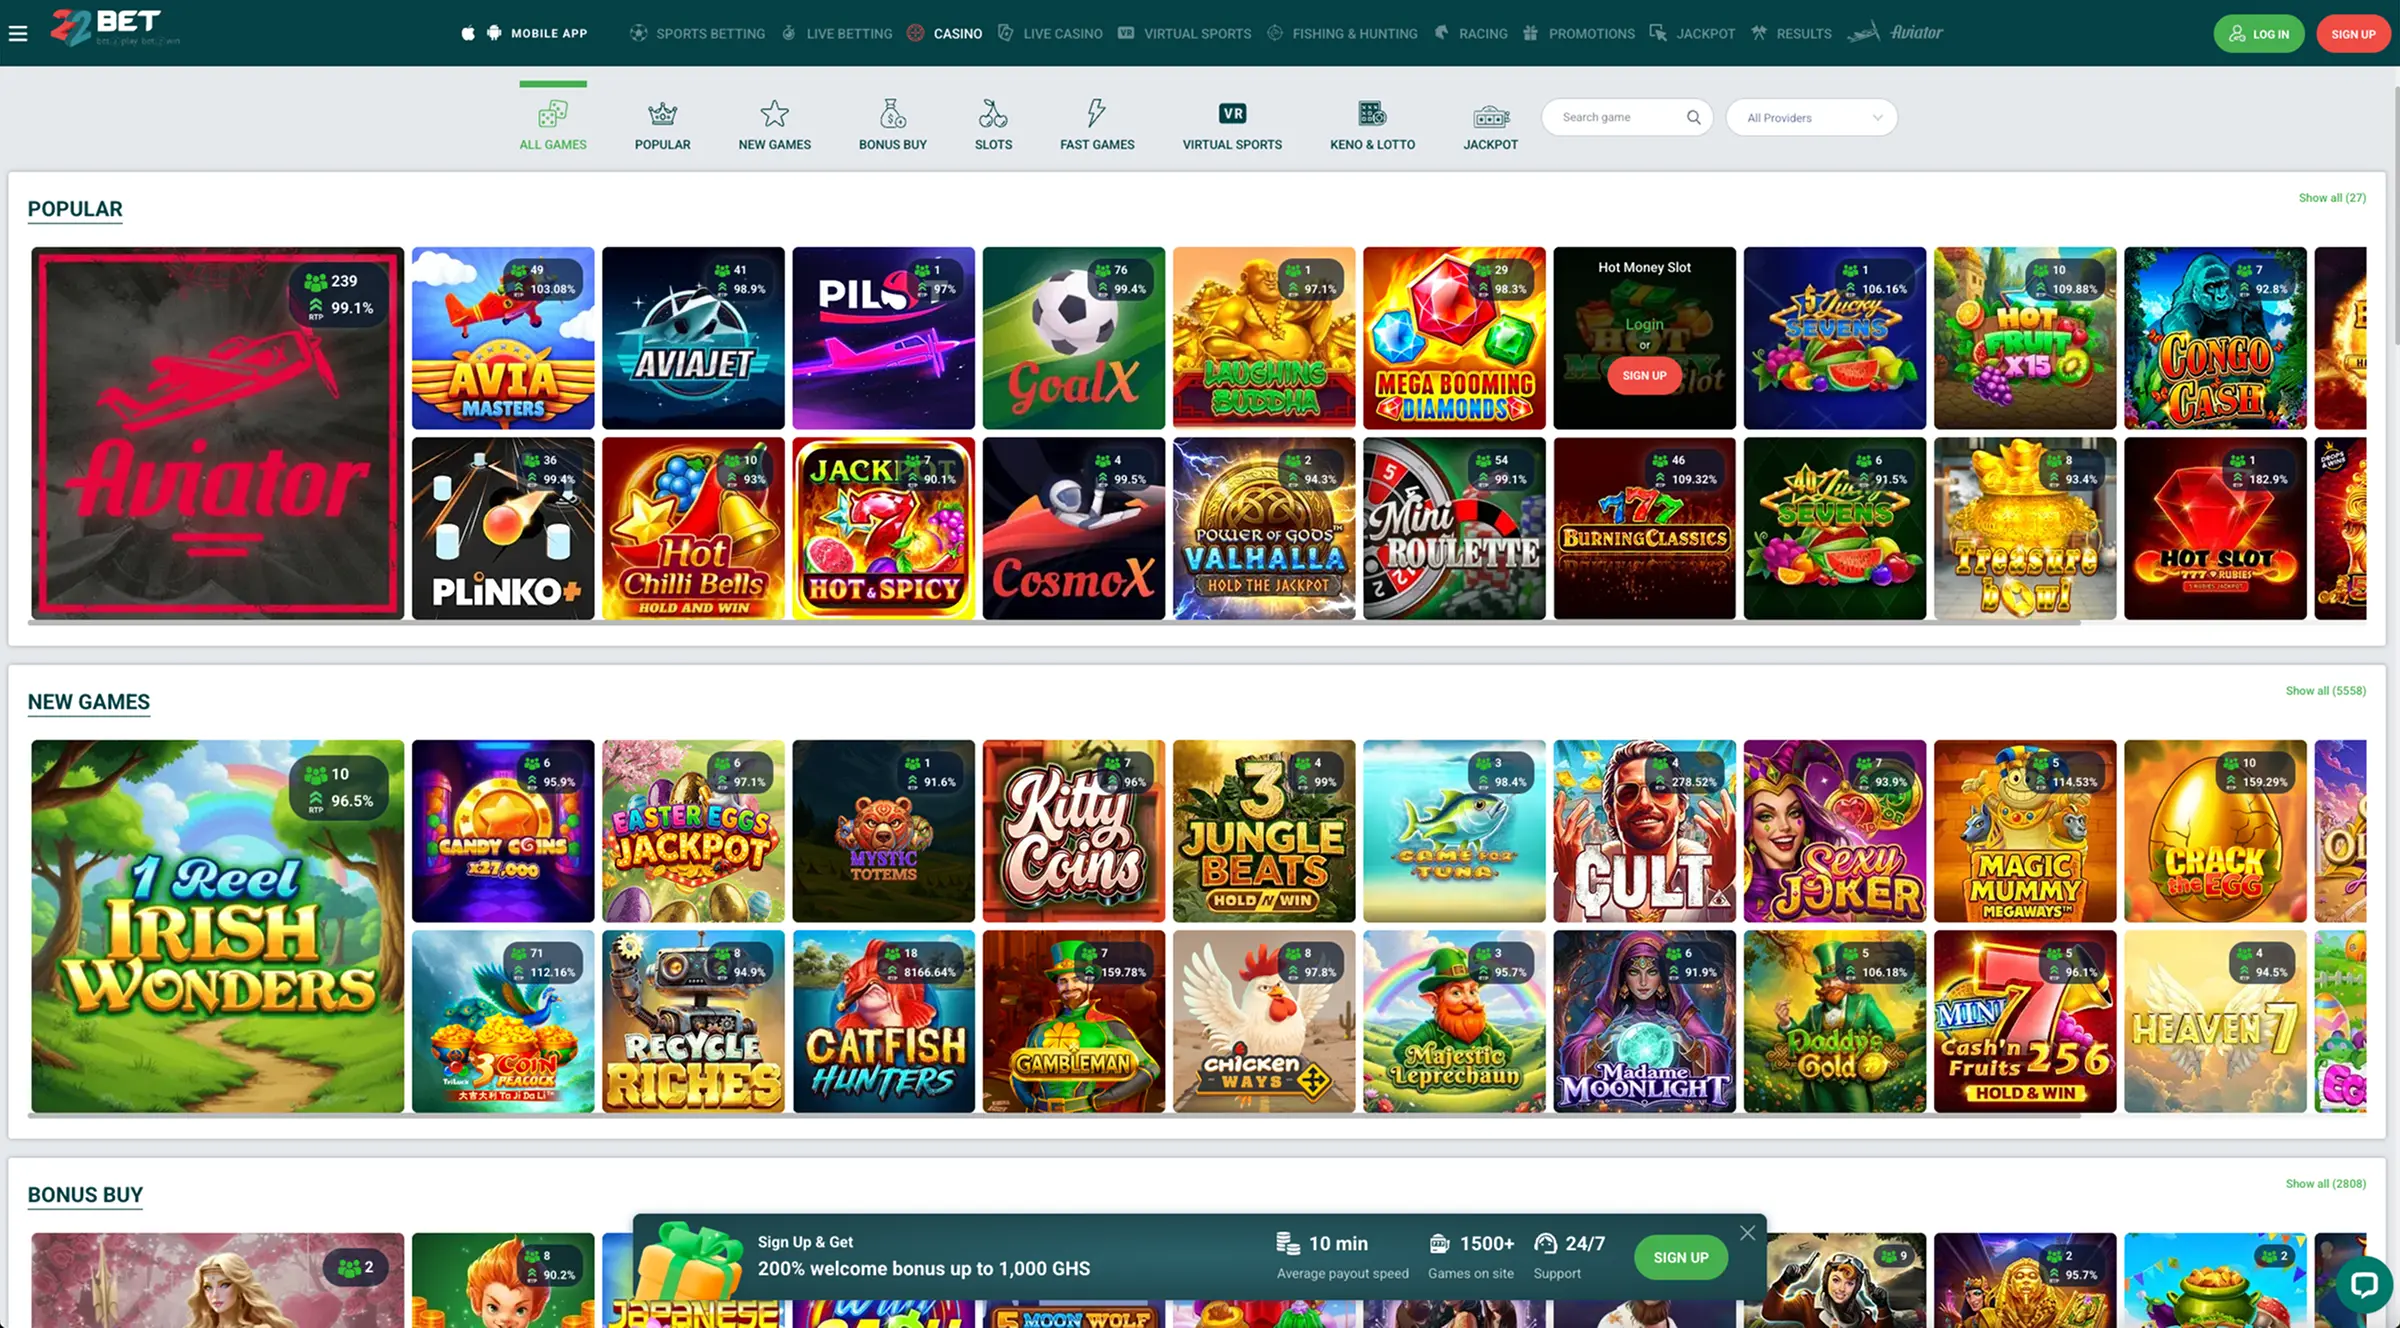Image resolution: width=2400 pixels, height=1328 pixels.
Task: Open Promotions menu item
Action: (x=1579, y=33)
